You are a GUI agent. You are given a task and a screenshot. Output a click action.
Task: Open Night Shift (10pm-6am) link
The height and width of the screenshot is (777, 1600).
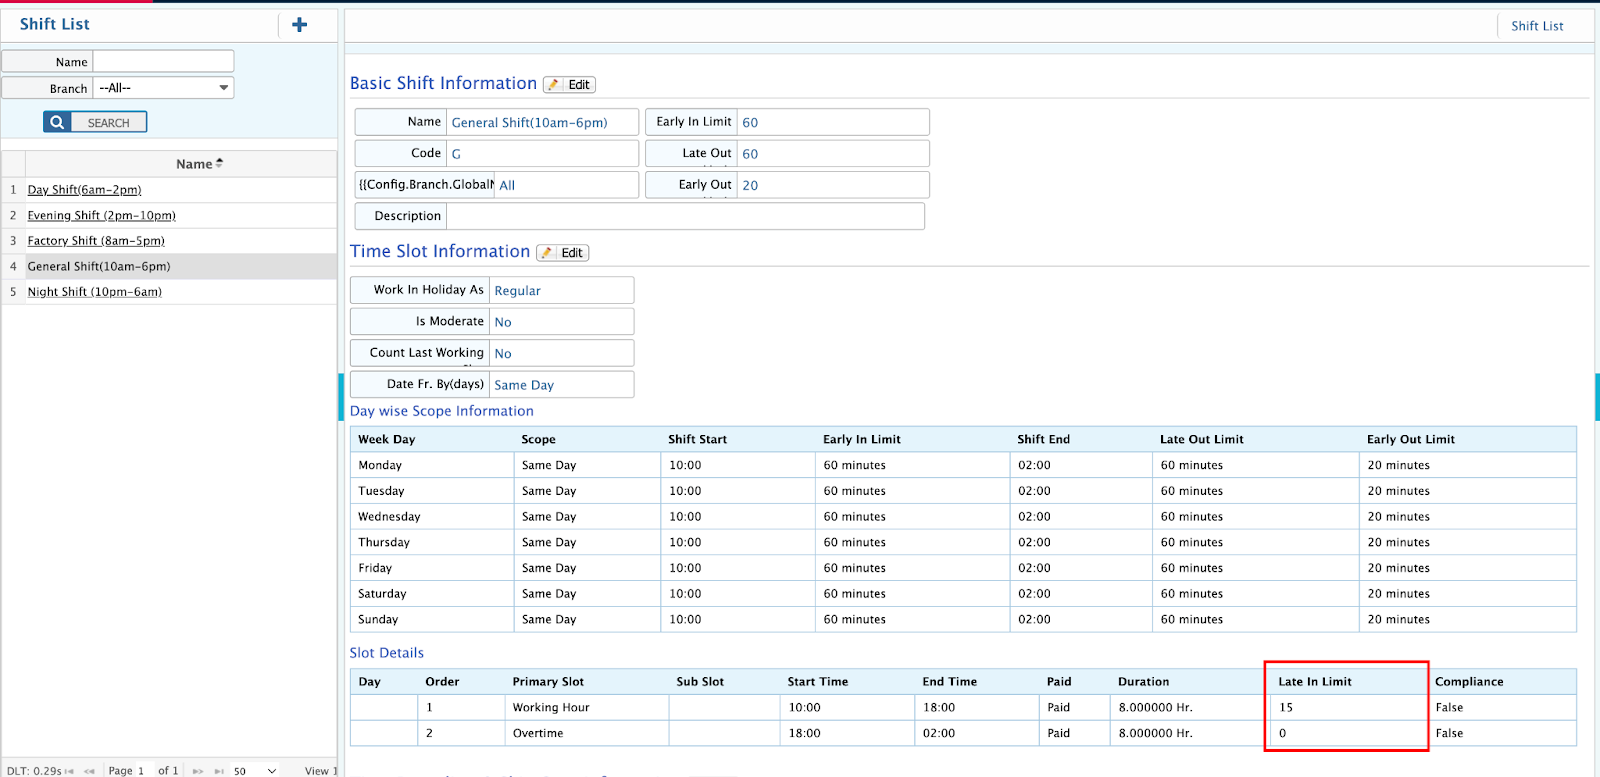coord(94,292)
